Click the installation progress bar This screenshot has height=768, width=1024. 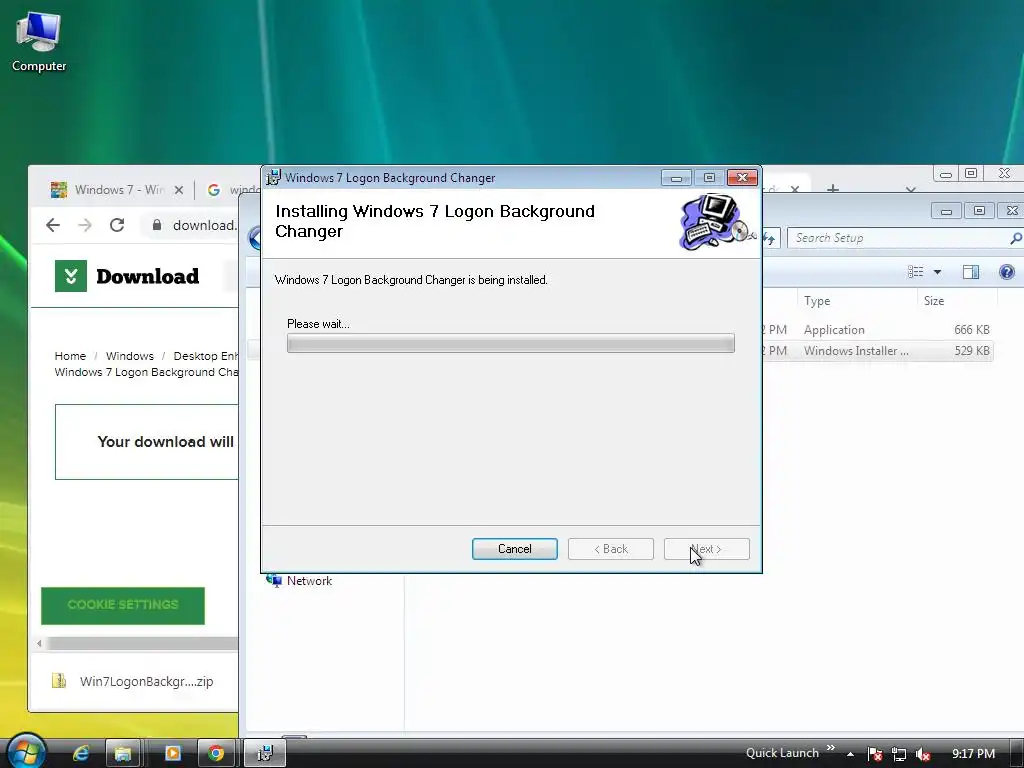click(x=511, y=343)
